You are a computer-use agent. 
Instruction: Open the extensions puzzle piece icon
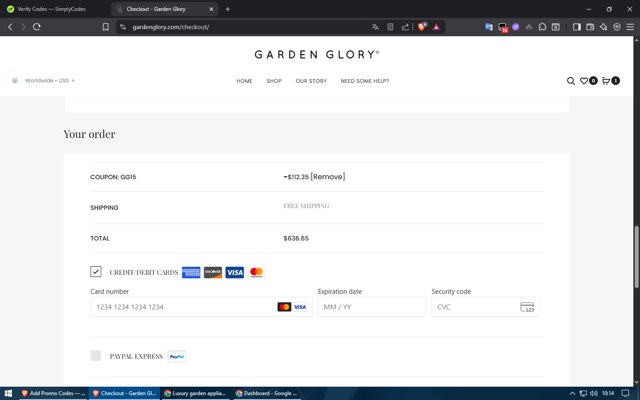click(x=542, y=27)
